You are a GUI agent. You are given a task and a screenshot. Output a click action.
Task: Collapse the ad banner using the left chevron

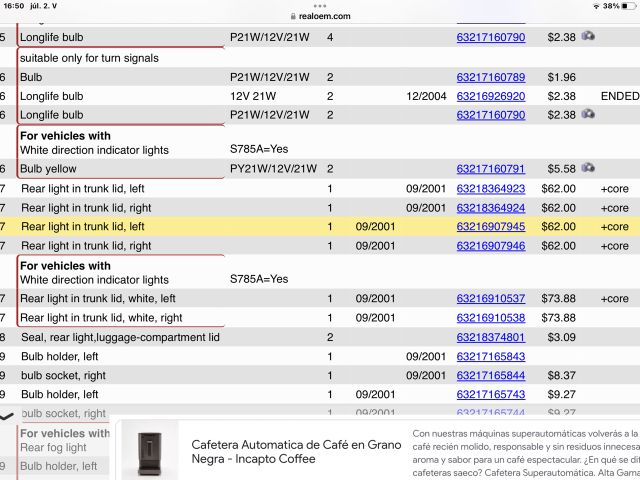tap(7, 415)
